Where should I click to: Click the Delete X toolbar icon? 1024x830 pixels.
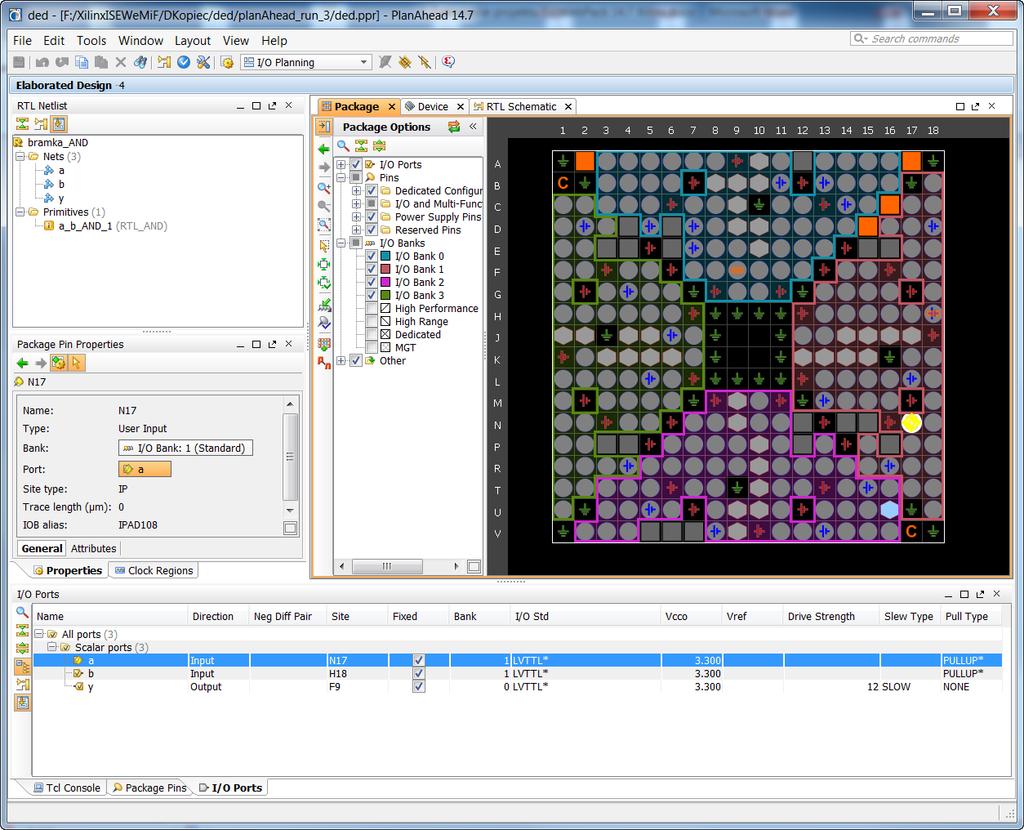click(121, 62)
